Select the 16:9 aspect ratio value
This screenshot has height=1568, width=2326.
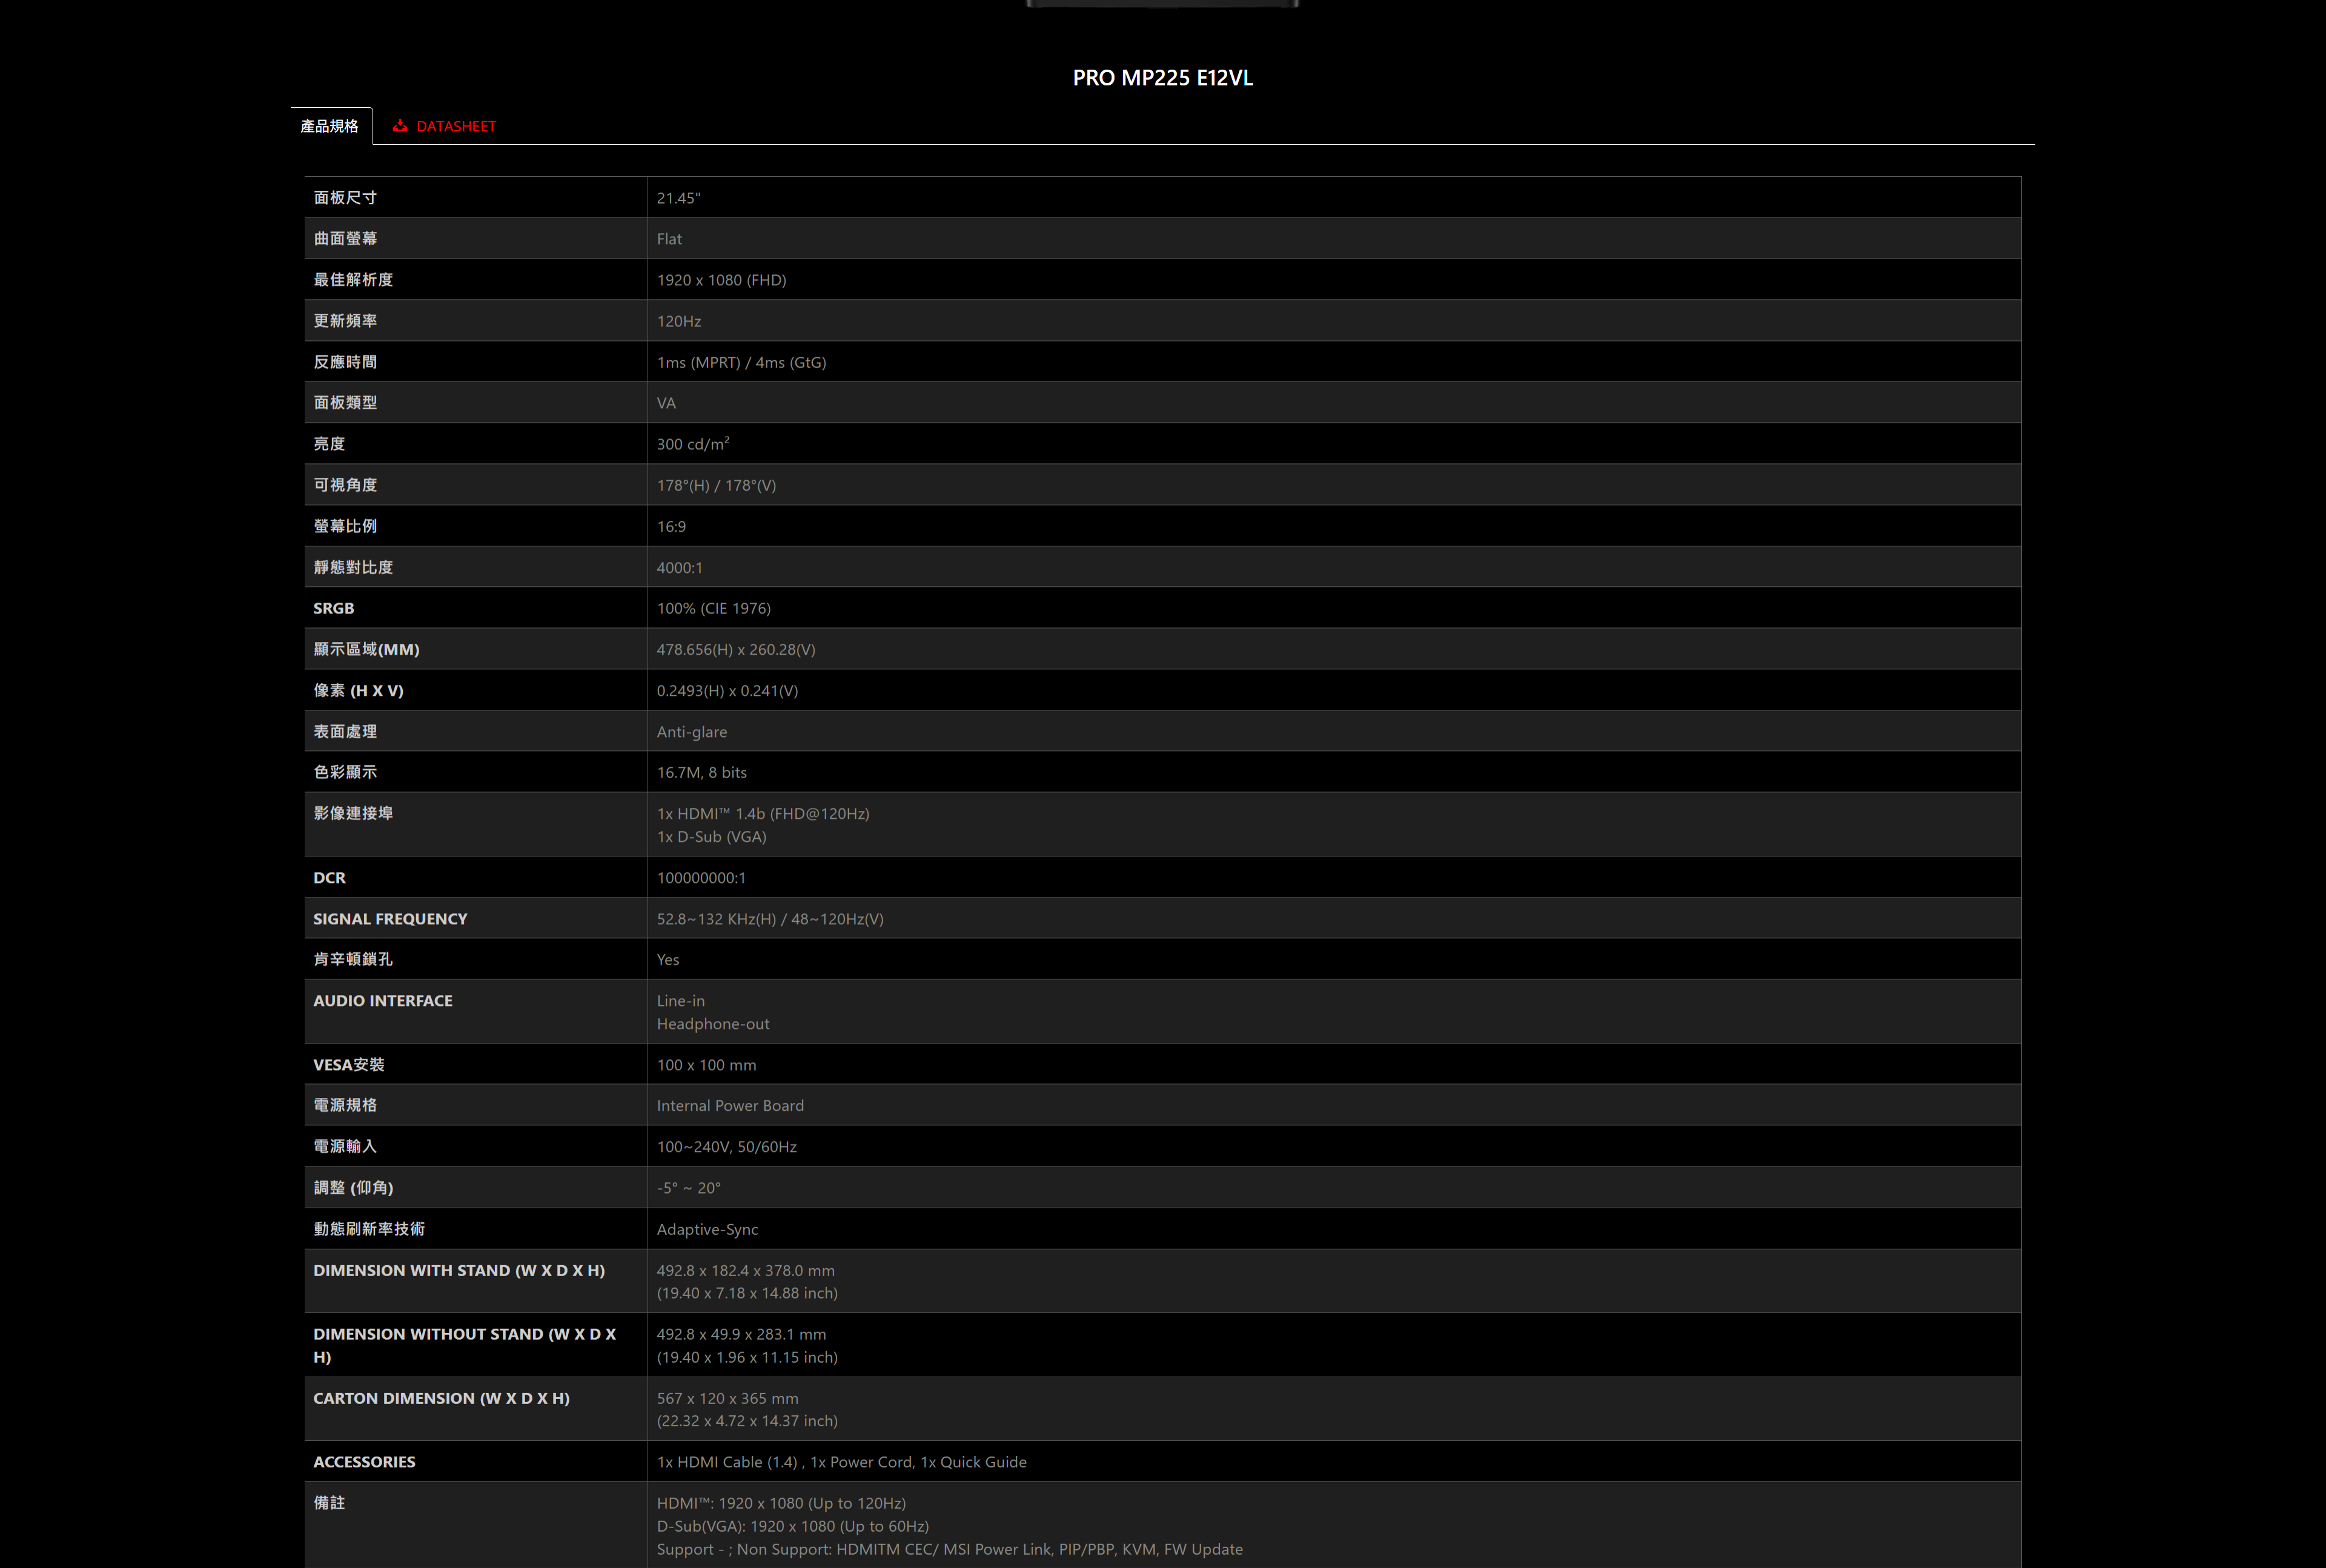pyautogui.click(x=671, y=526)
